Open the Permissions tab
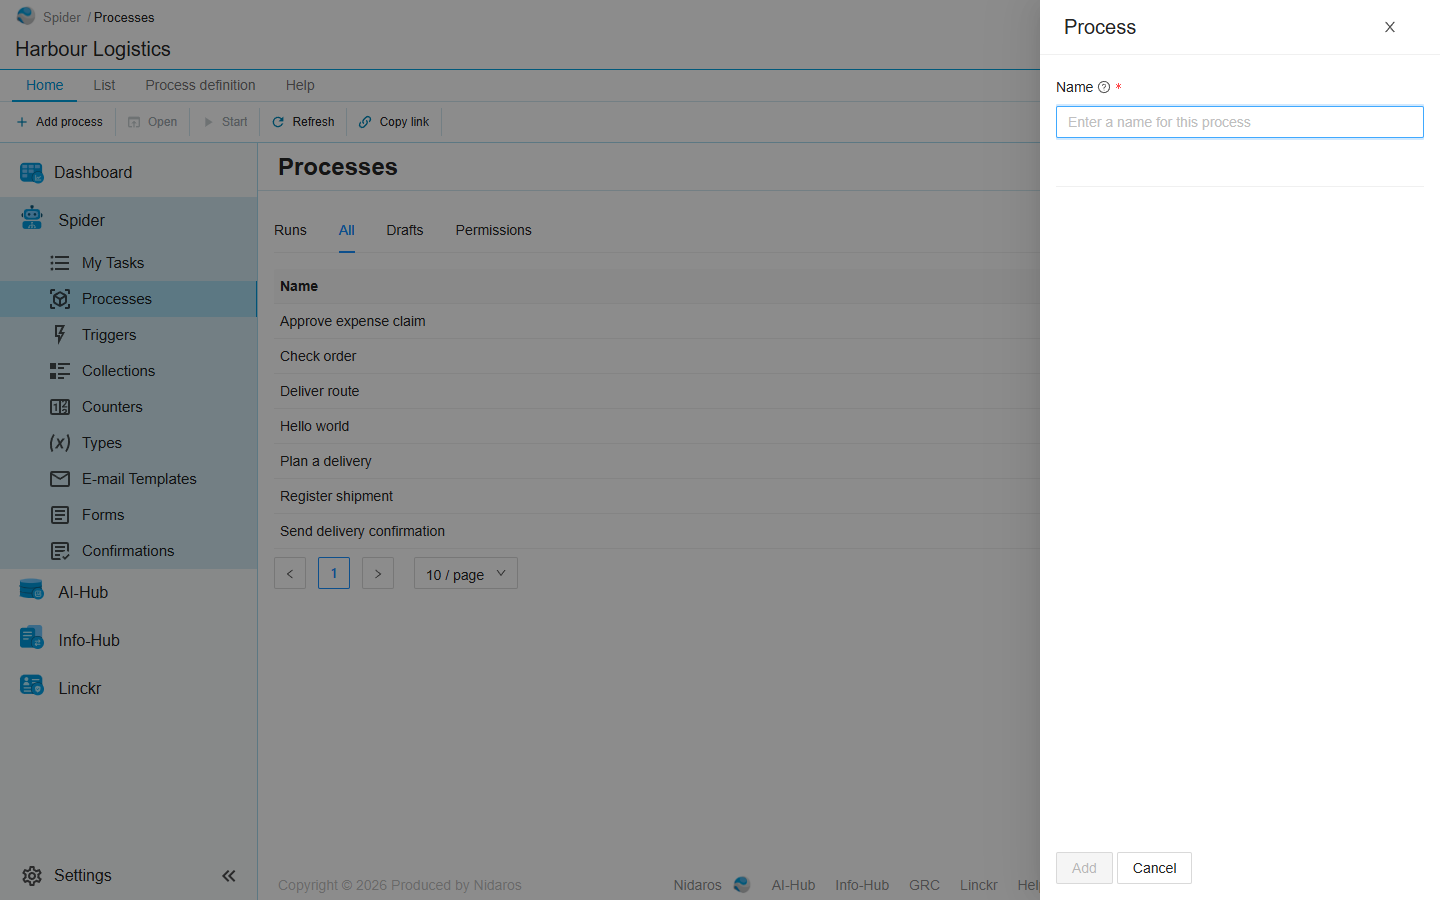 (x=494, y=230)
